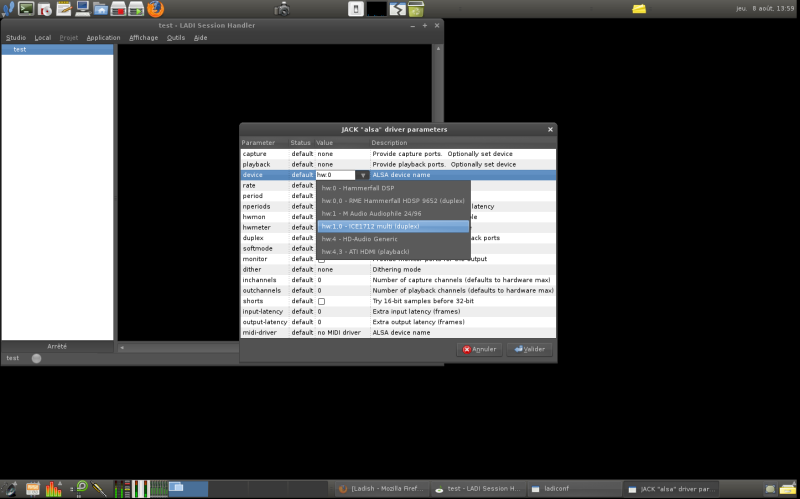Open the Aide menu
The image size is (800, 499).
click(x=201, y=38)
